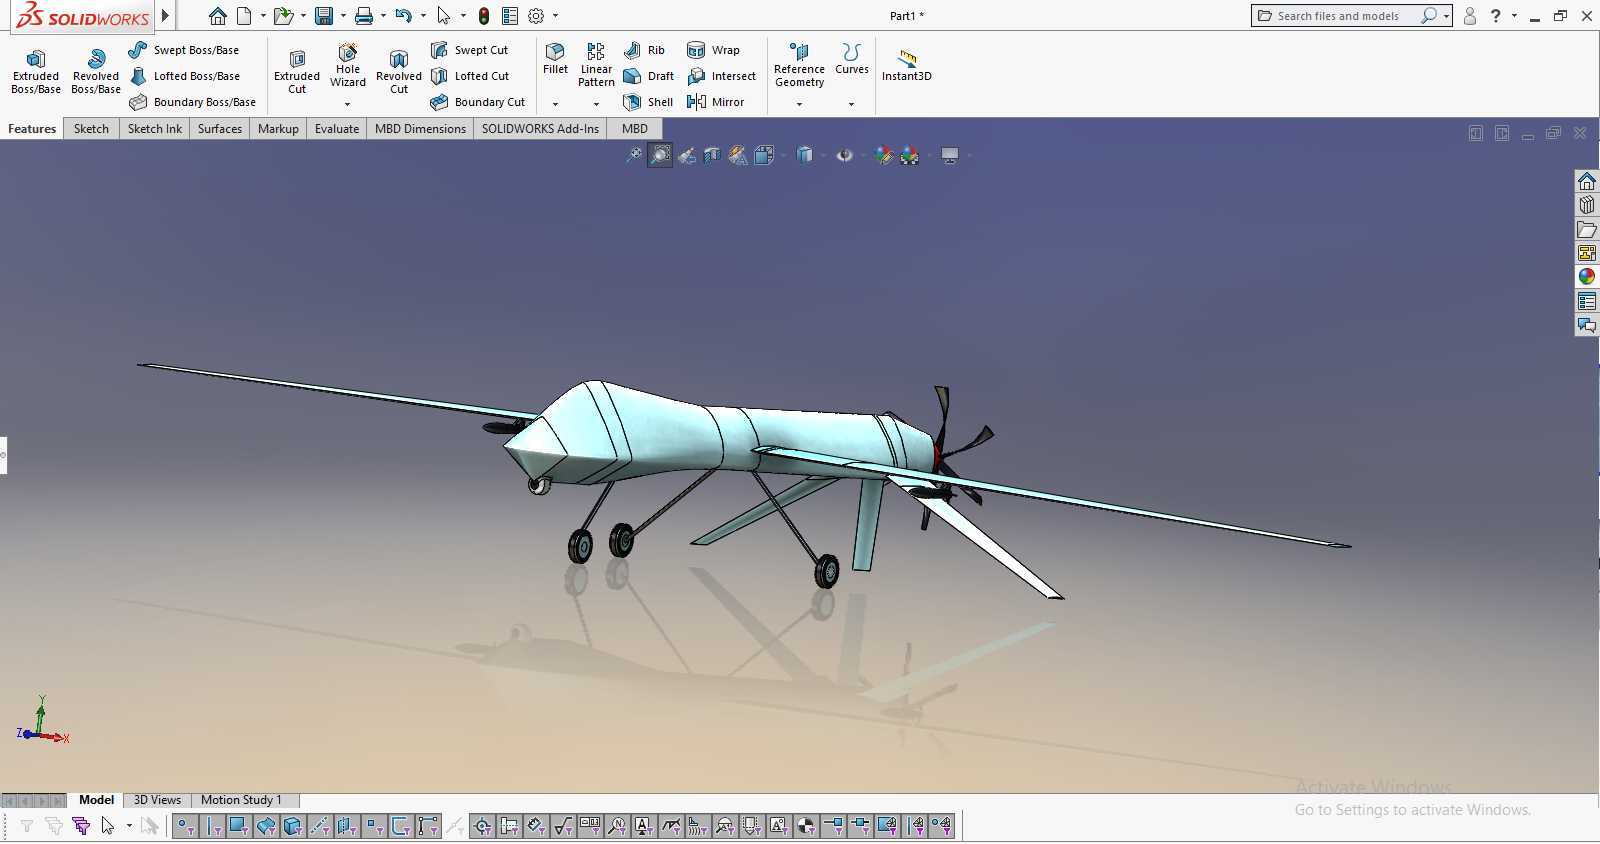Screen dimensions: 1600x844
Task: Open File Properties list icon
Action: coord(510,16)
